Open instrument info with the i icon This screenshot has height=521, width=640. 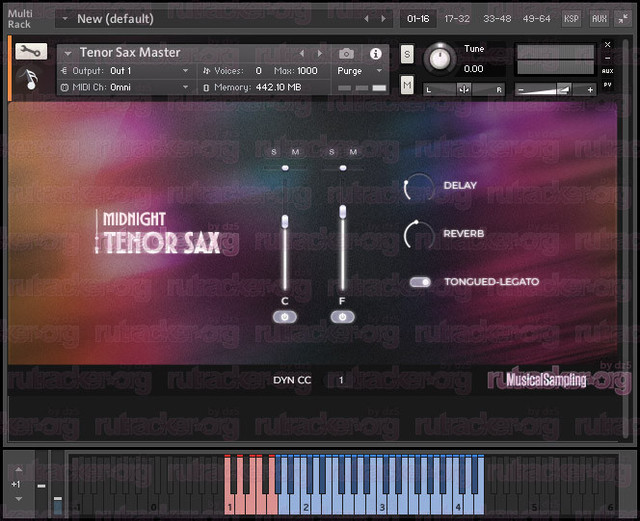pos(376,53)
